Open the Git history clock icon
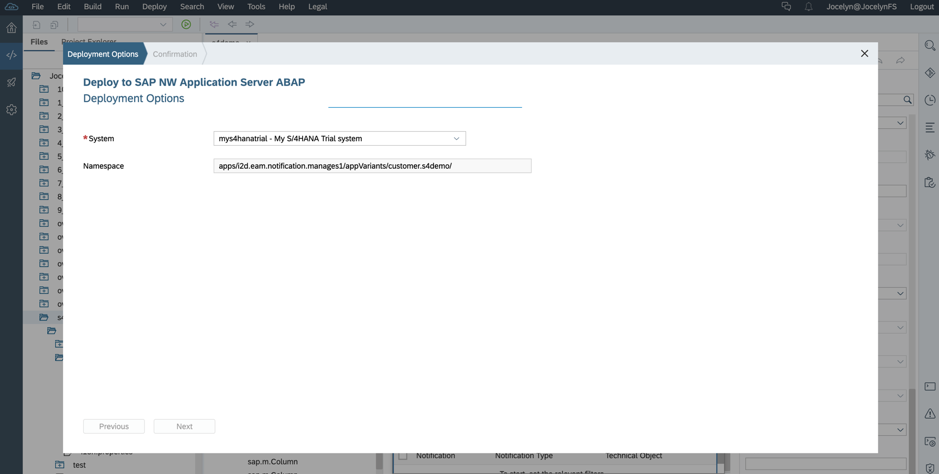Viewport: 939px width, 474px height. (929, 100)
